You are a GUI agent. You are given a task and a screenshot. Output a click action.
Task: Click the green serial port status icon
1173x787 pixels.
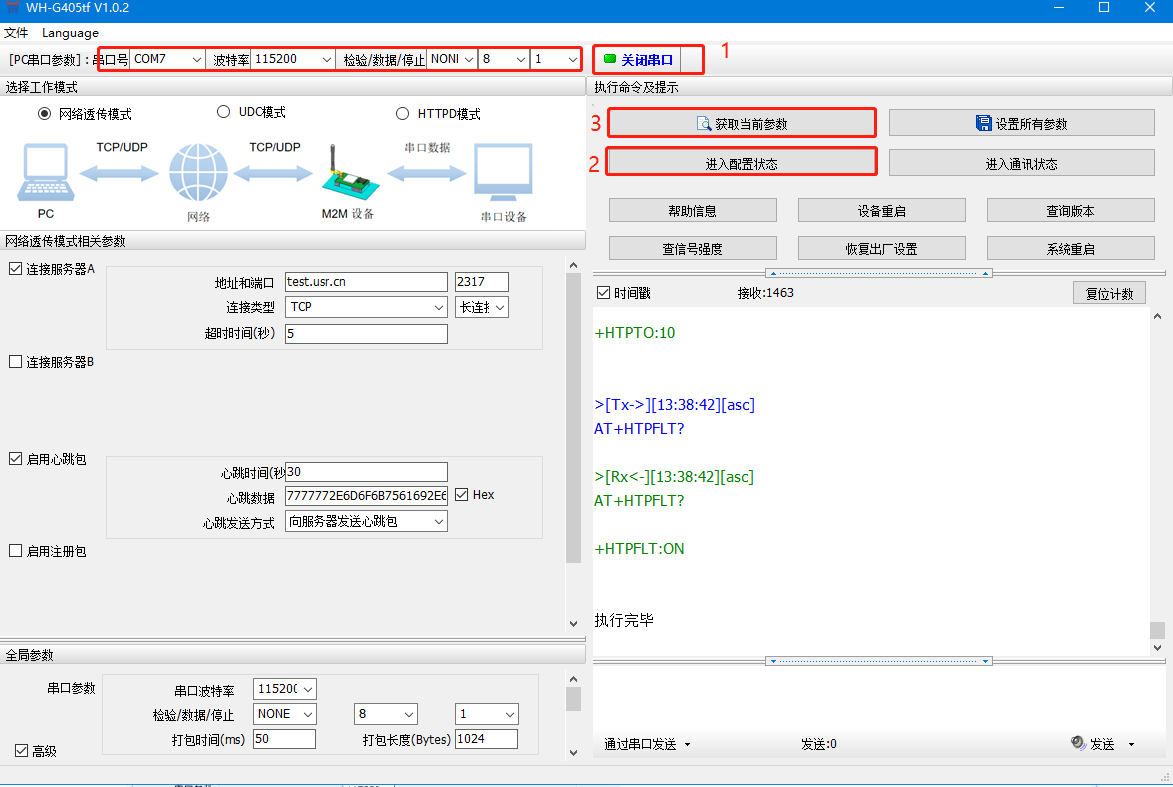[610, 60]
